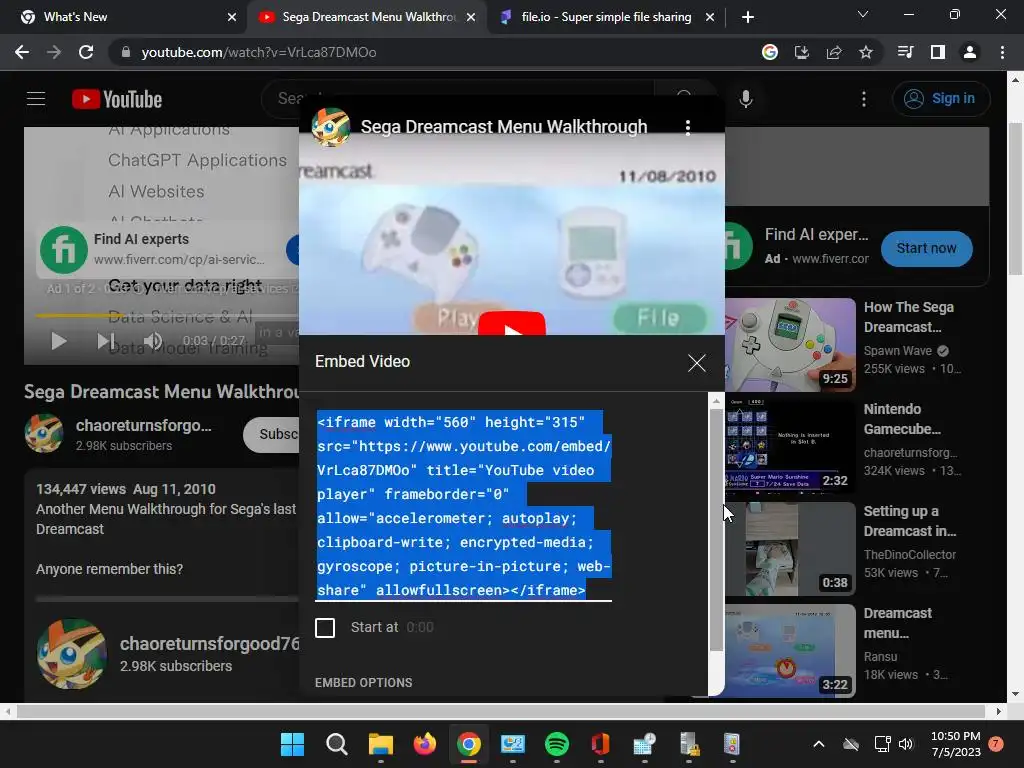Open File Explorer from taskbar
This screenshot has width=1024, height=768.
click(381, 744)
